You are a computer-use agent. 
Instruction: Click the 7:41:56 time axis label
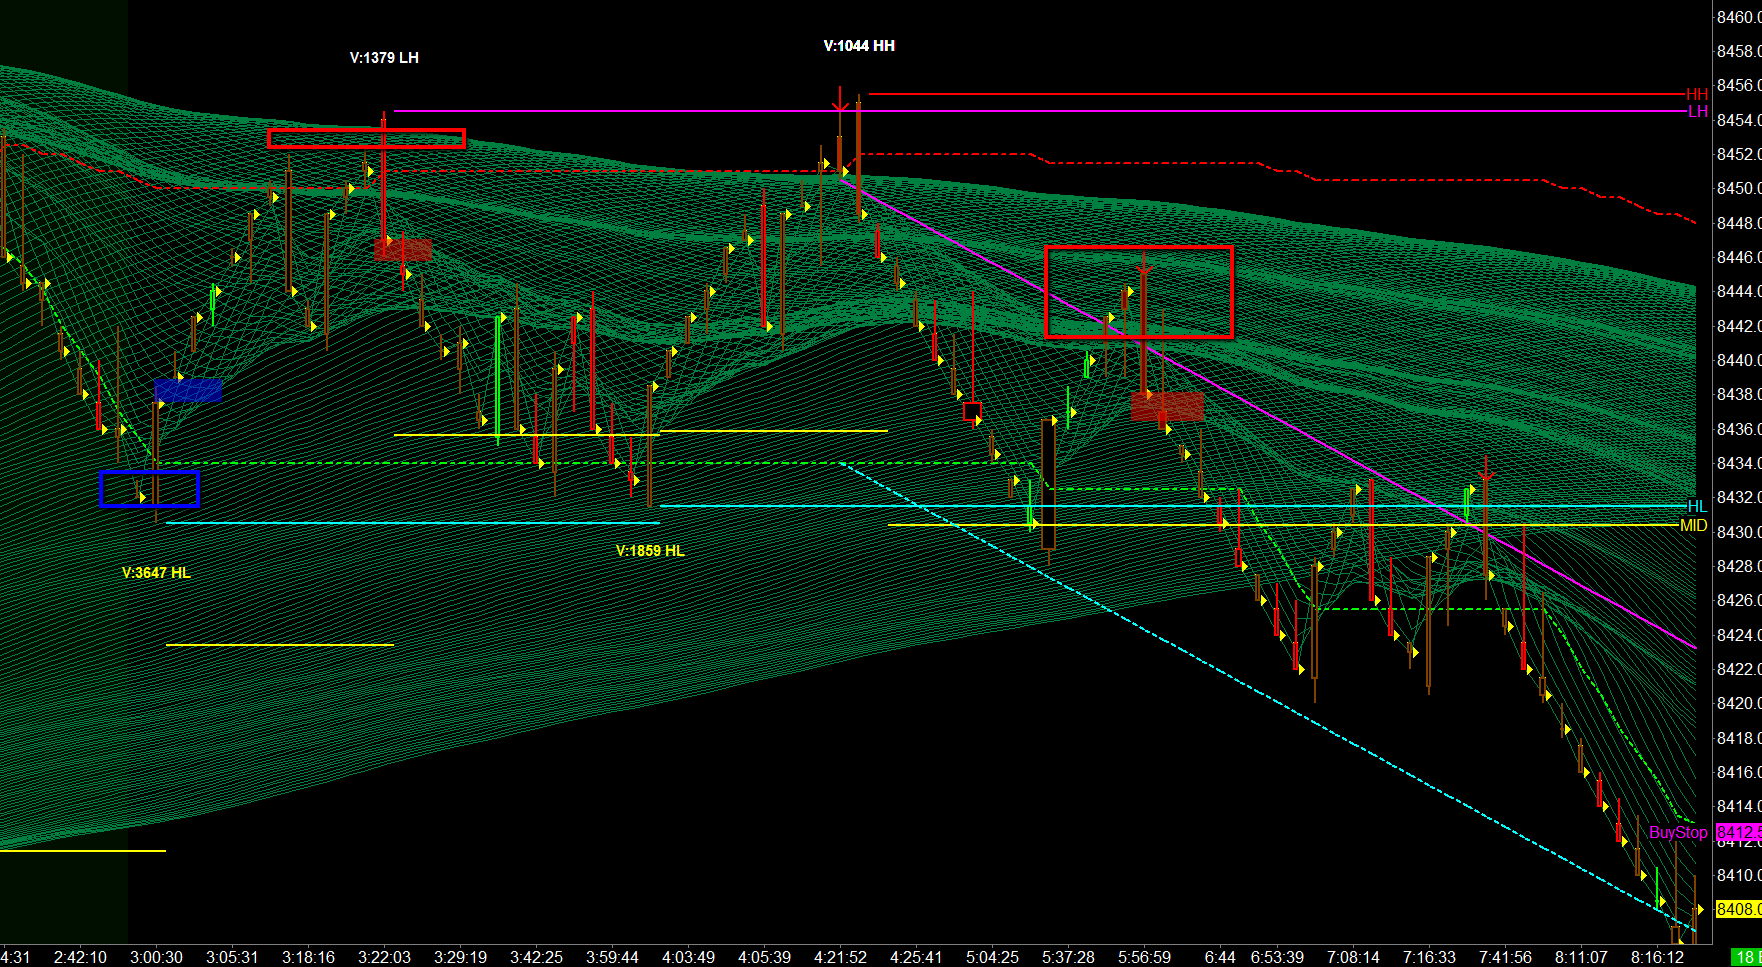1505,957
